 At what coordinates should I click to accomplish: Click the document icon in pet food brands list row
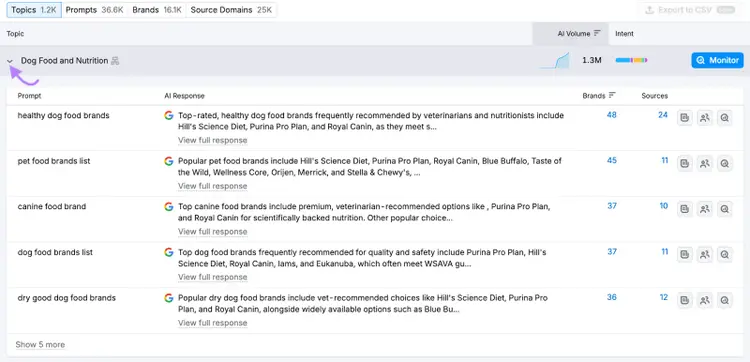pos(684,164)
